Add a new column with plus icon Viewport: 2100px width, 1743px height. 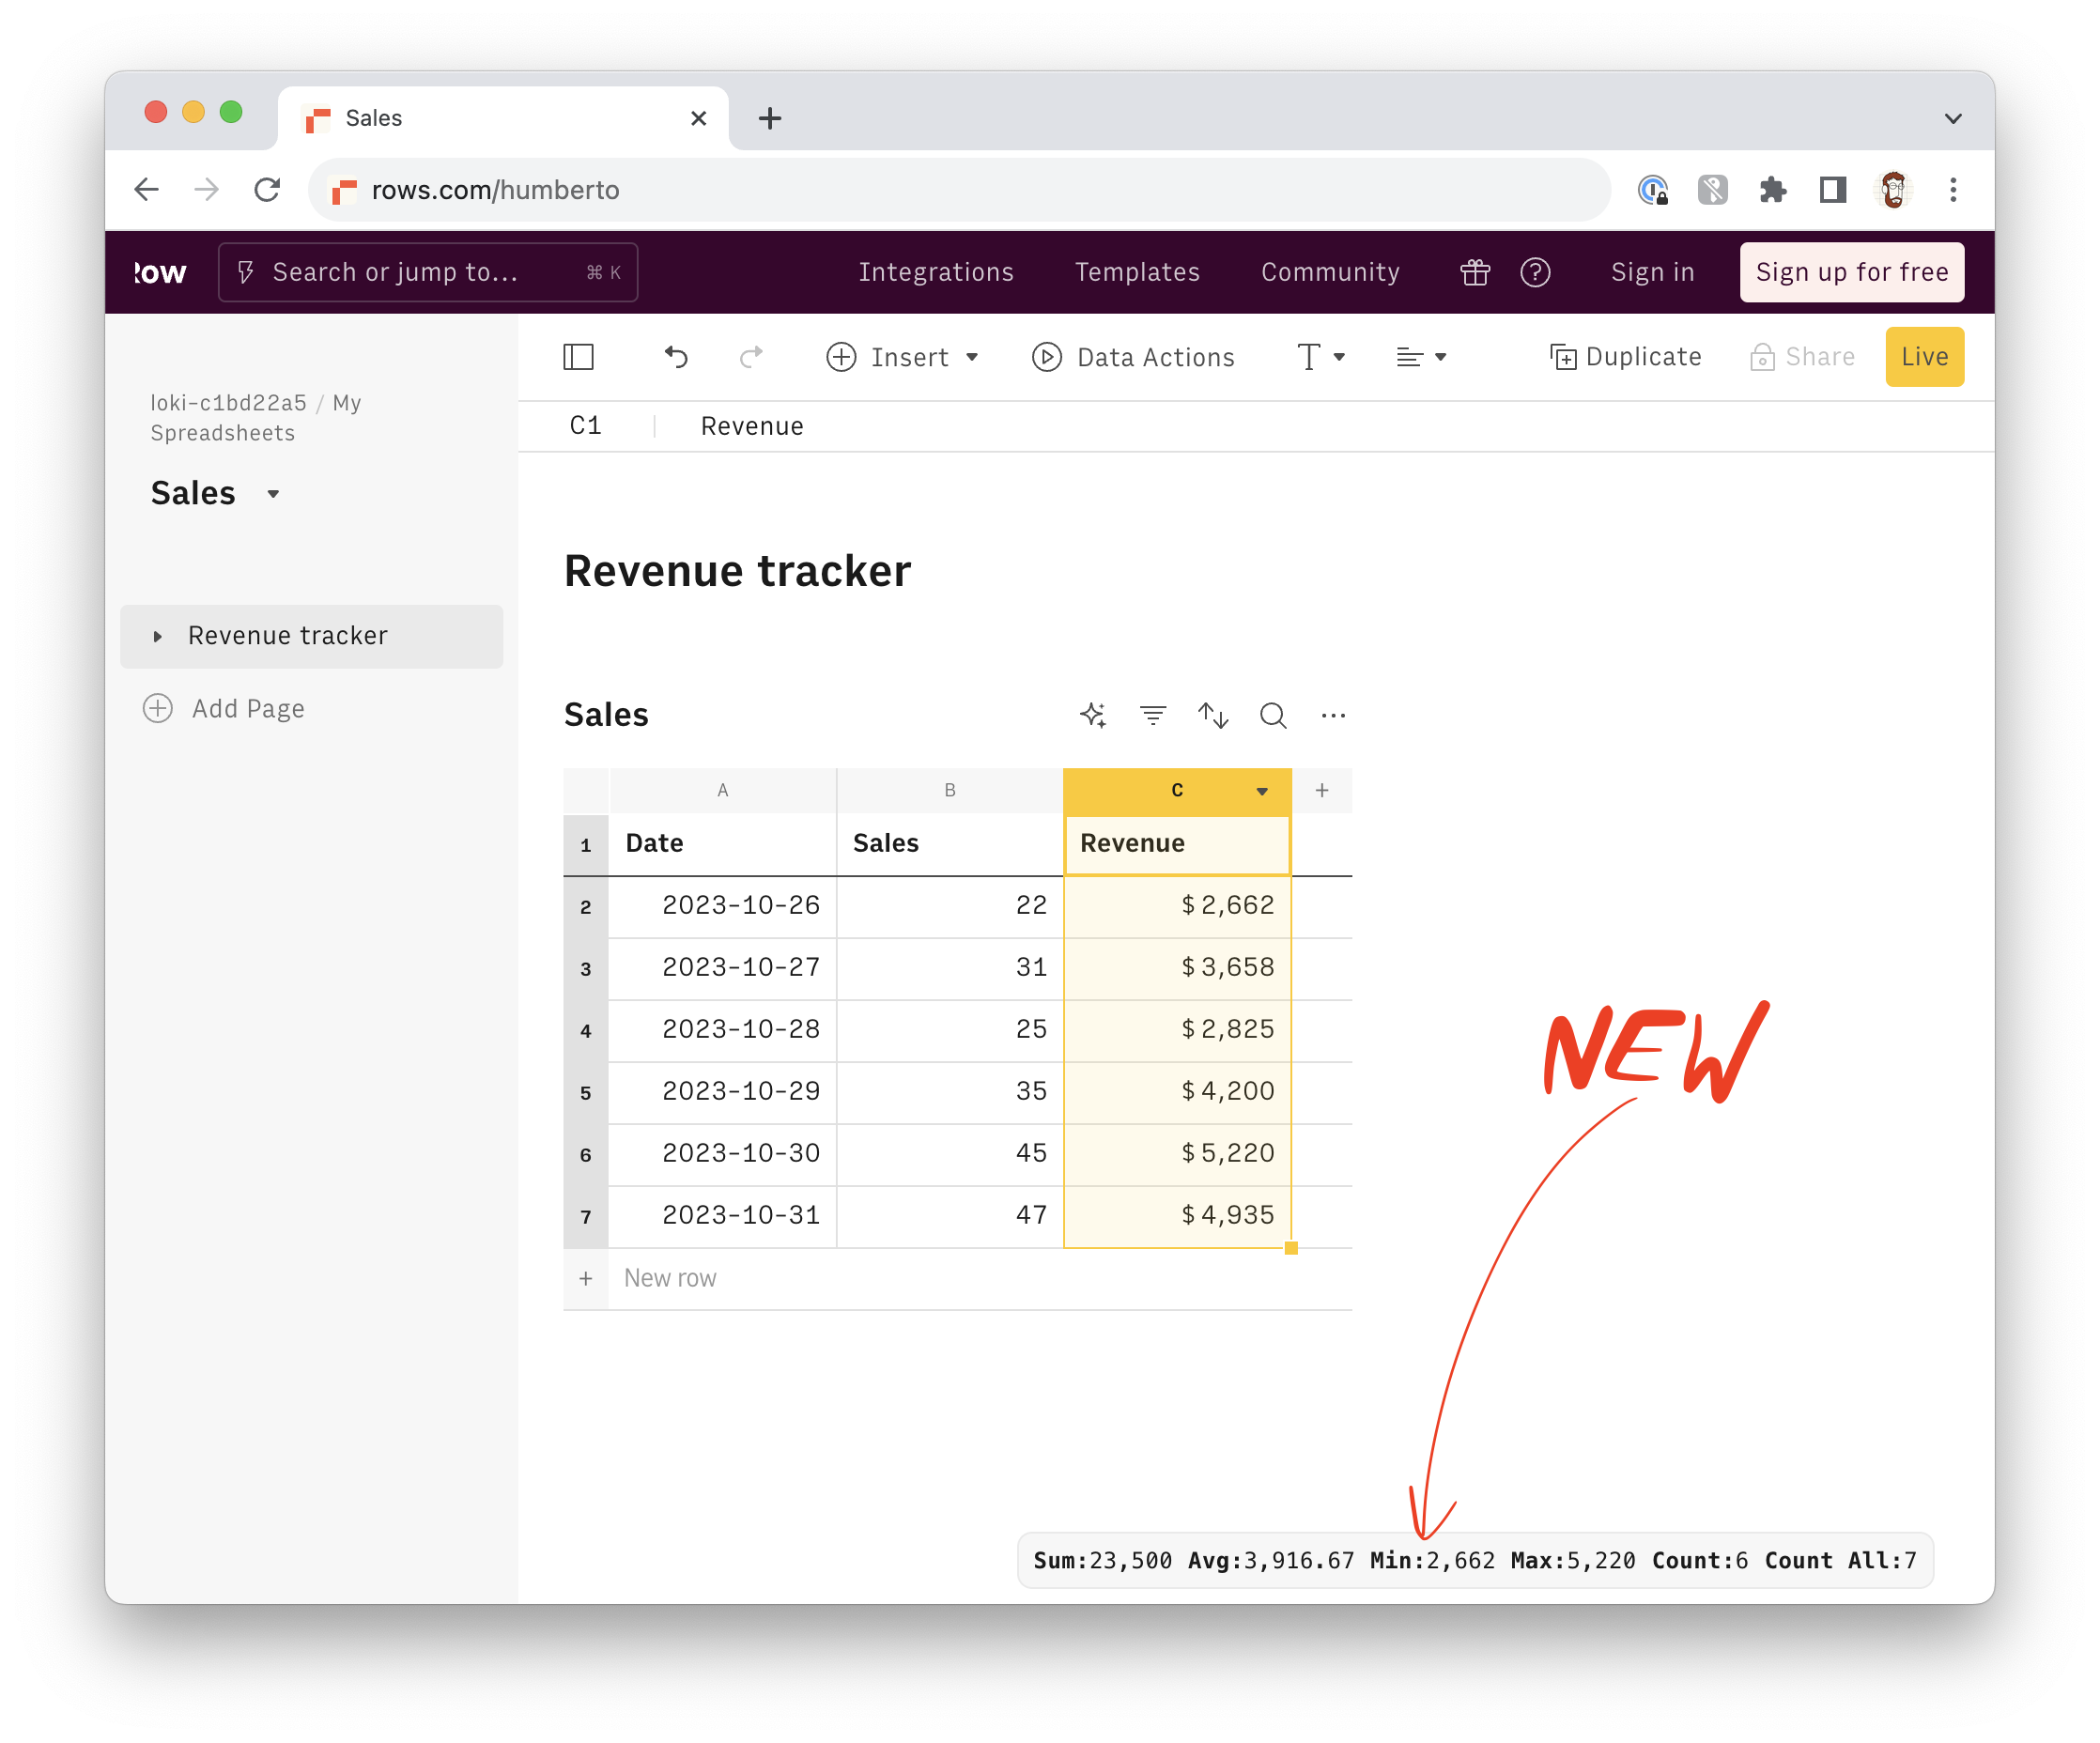[x=1322, y=791]
